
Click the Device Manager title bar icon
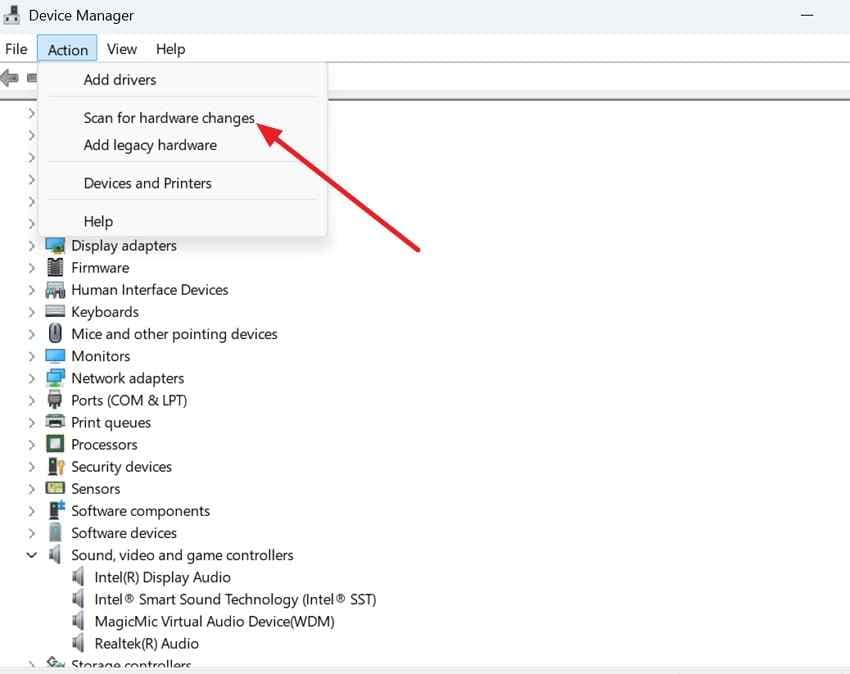click(11, 15)
